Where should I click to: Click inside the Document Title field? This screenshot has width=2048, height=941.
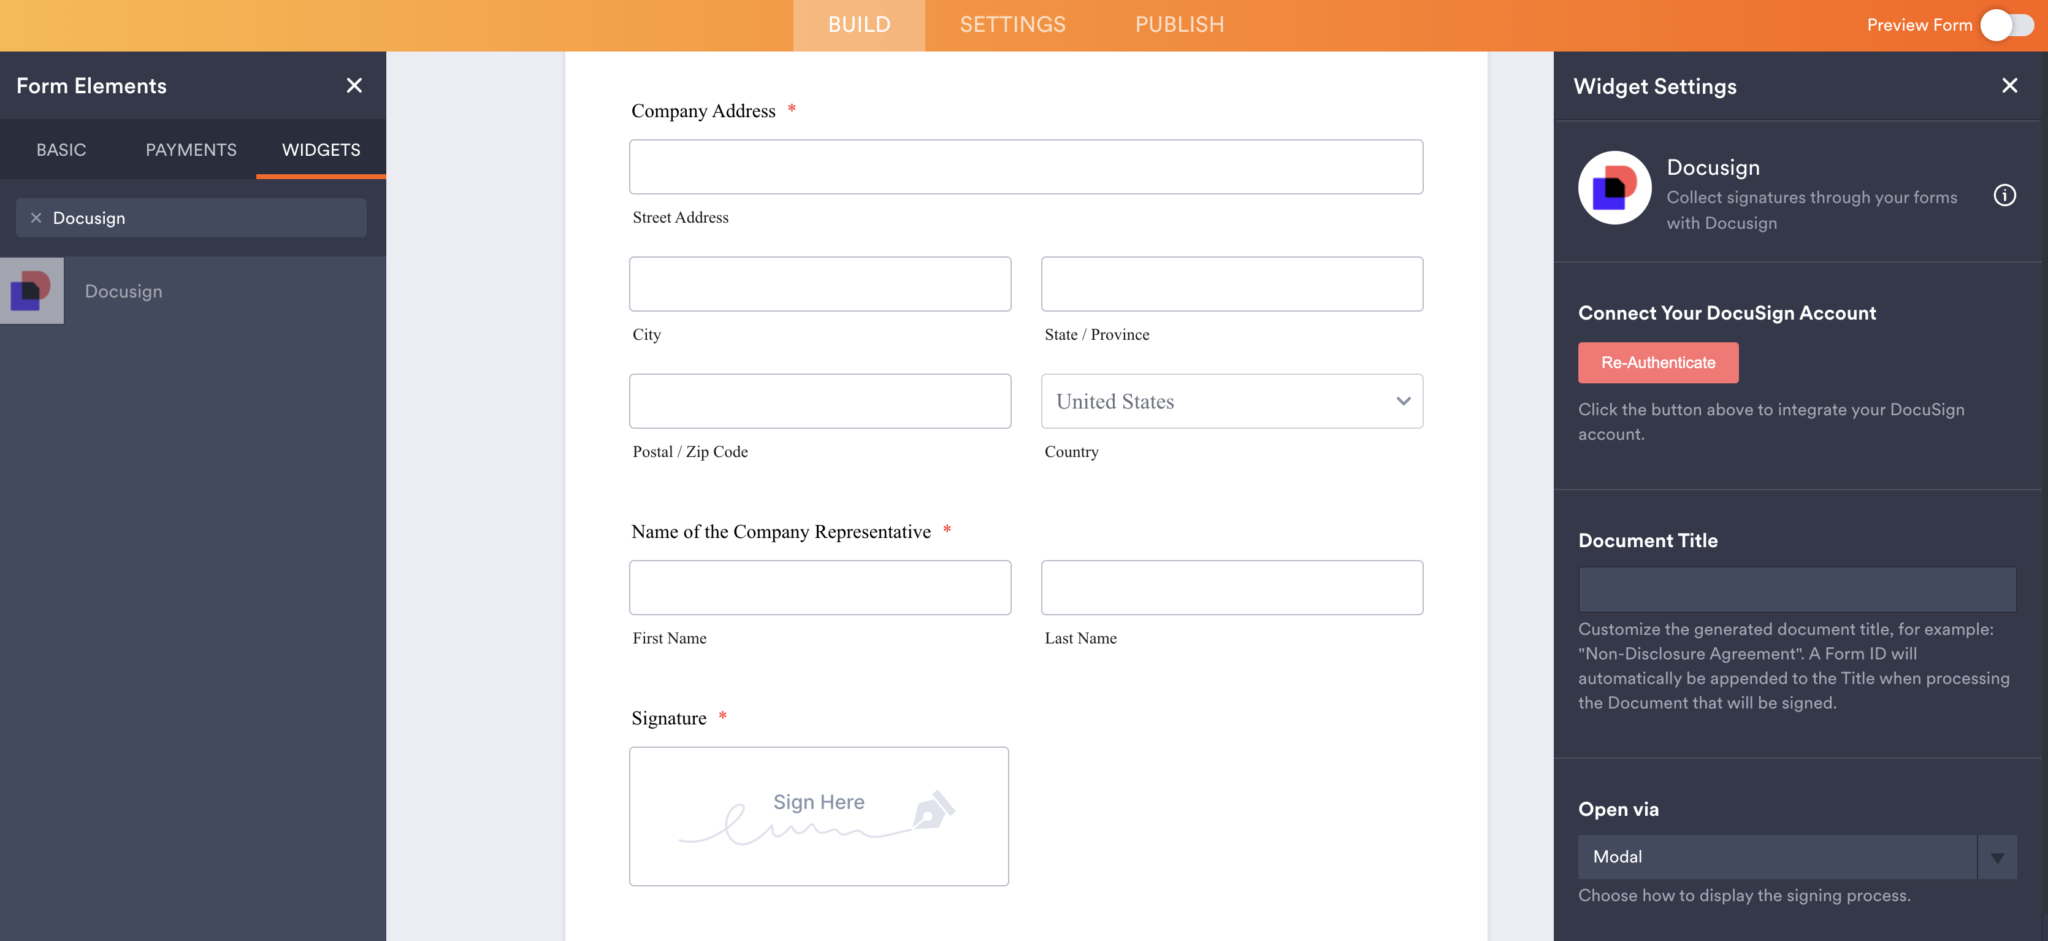[x=1796, y=589]
